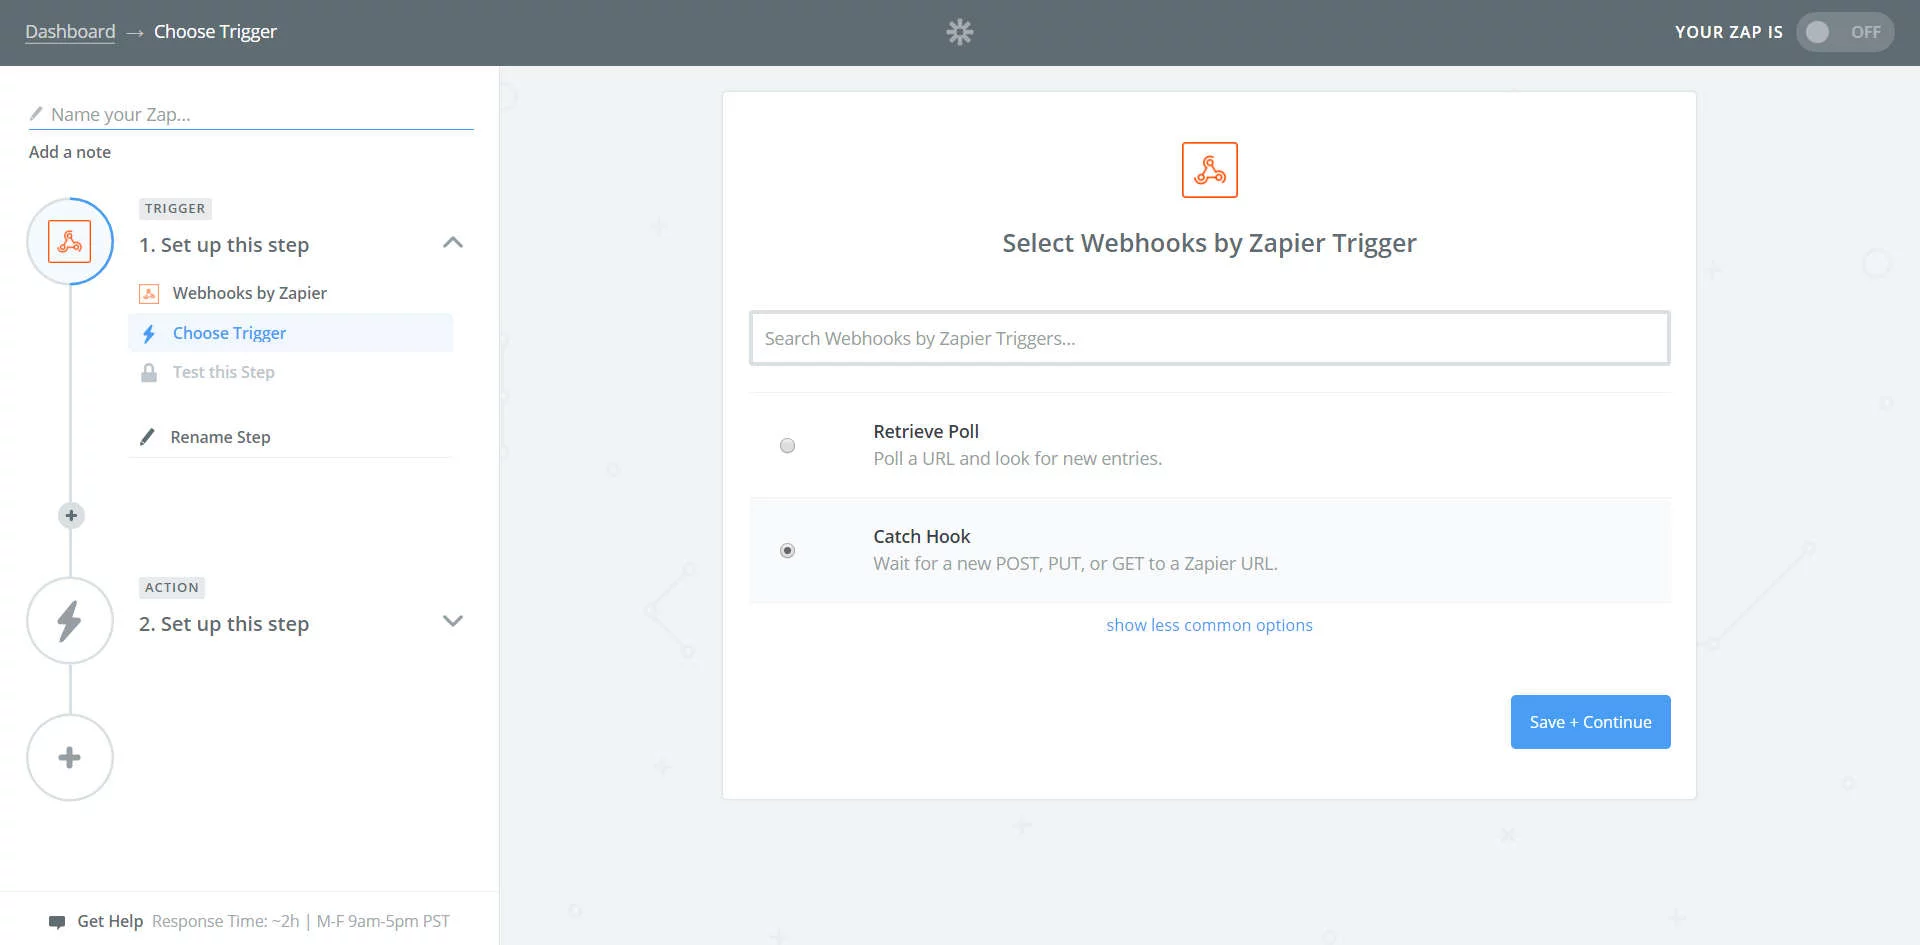Click 'Wait for a new POST, PUT, or GET' description

click(1076, 563)
